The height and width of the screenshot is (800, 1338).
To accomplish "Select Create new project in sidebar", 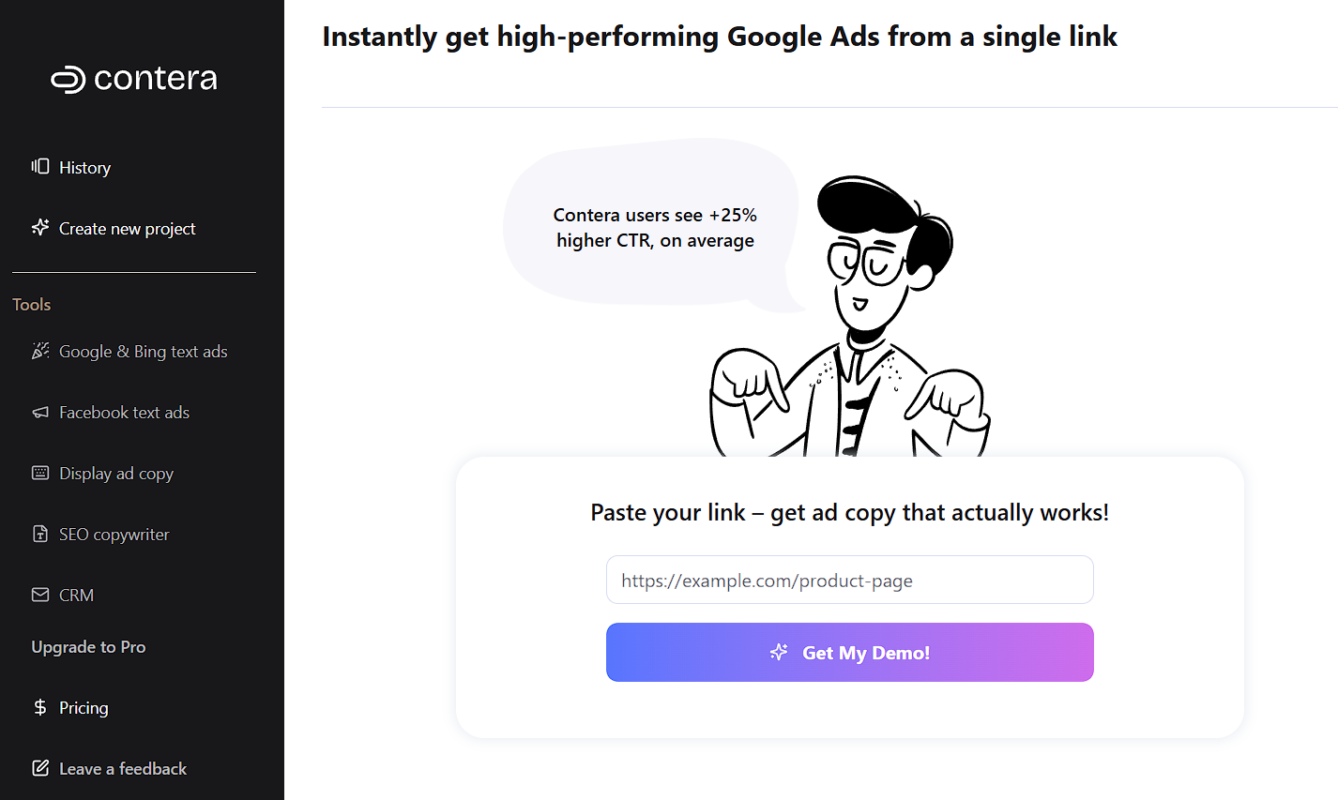I will [127, 229].
